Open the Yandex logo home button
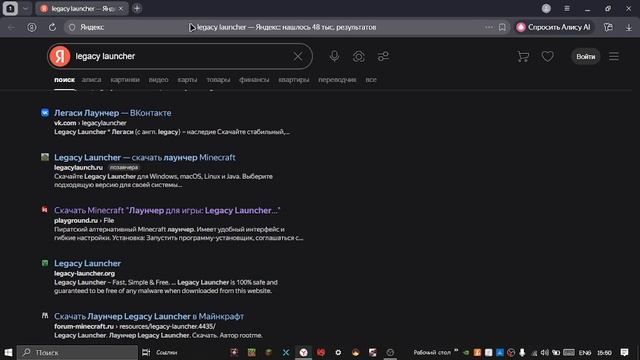This screenshot has width=640, height=360. coord(60,56)
